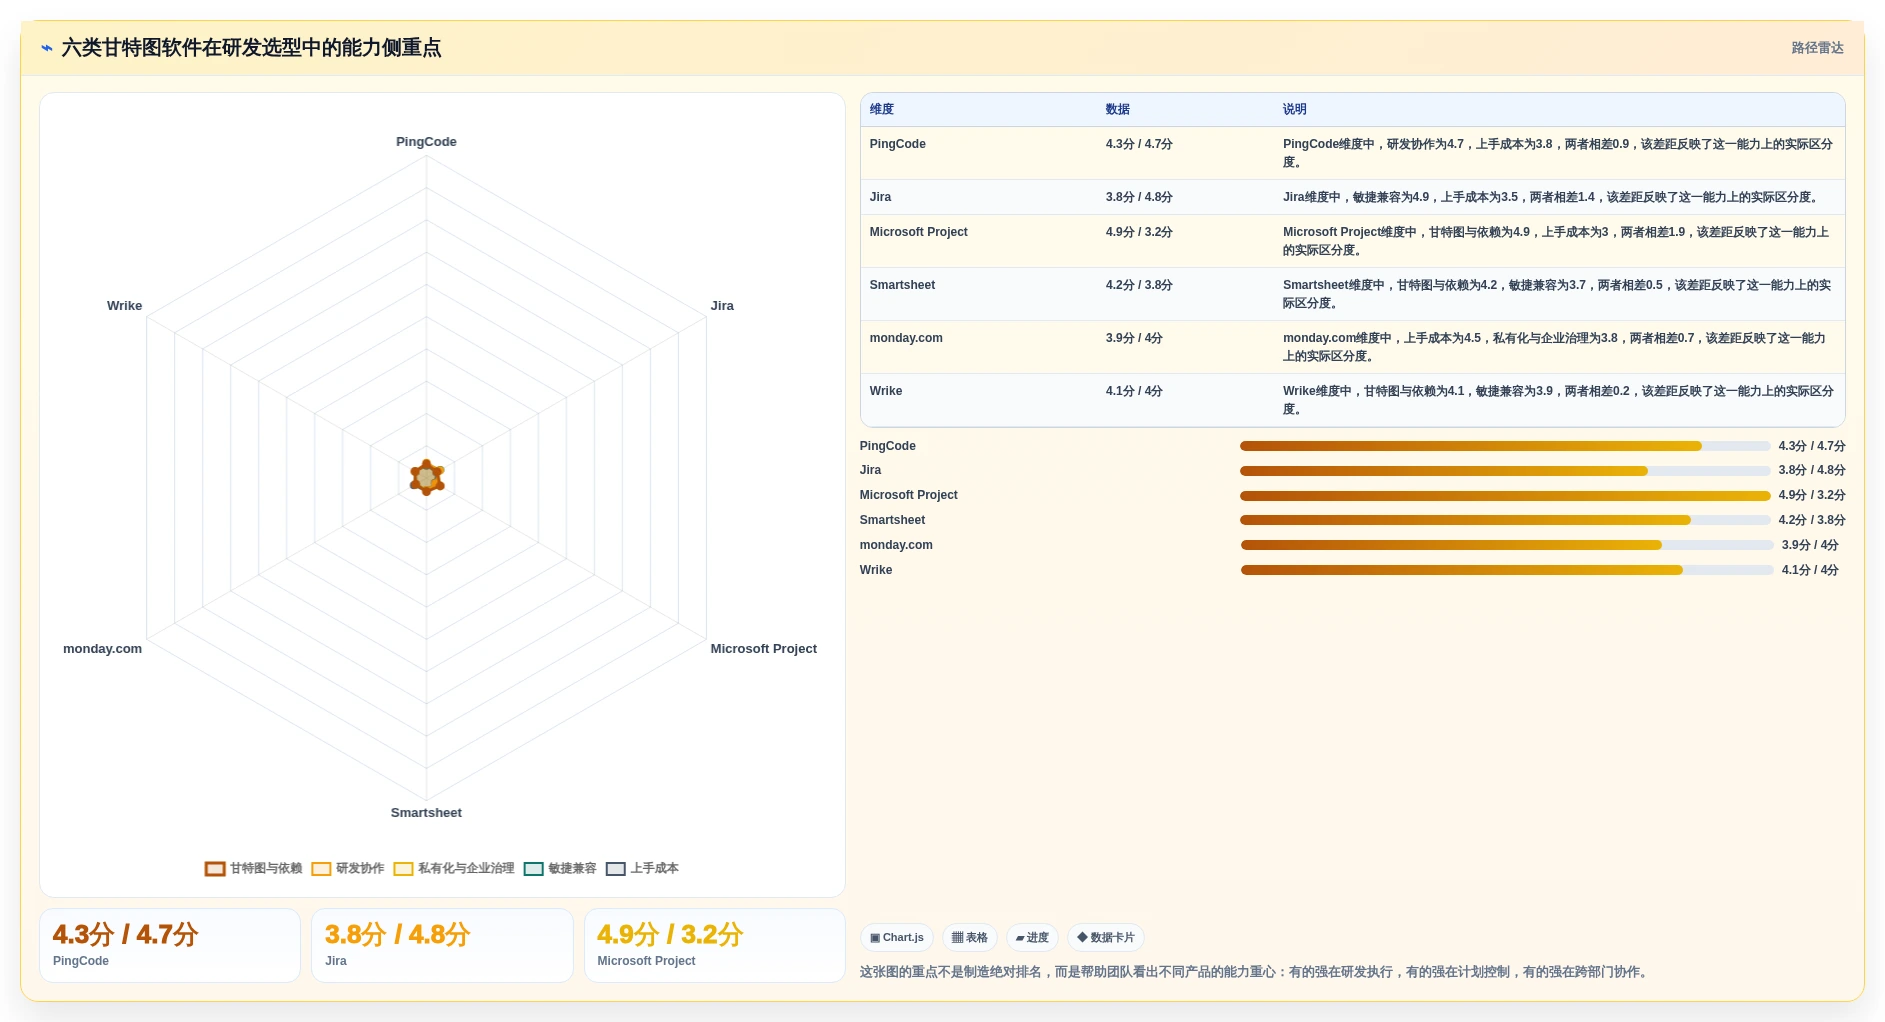This screenshot has height=1022, width=1885.
Task: Click the monday.com bar value 3.9分 / 4分
Action: click(1810, 545)
